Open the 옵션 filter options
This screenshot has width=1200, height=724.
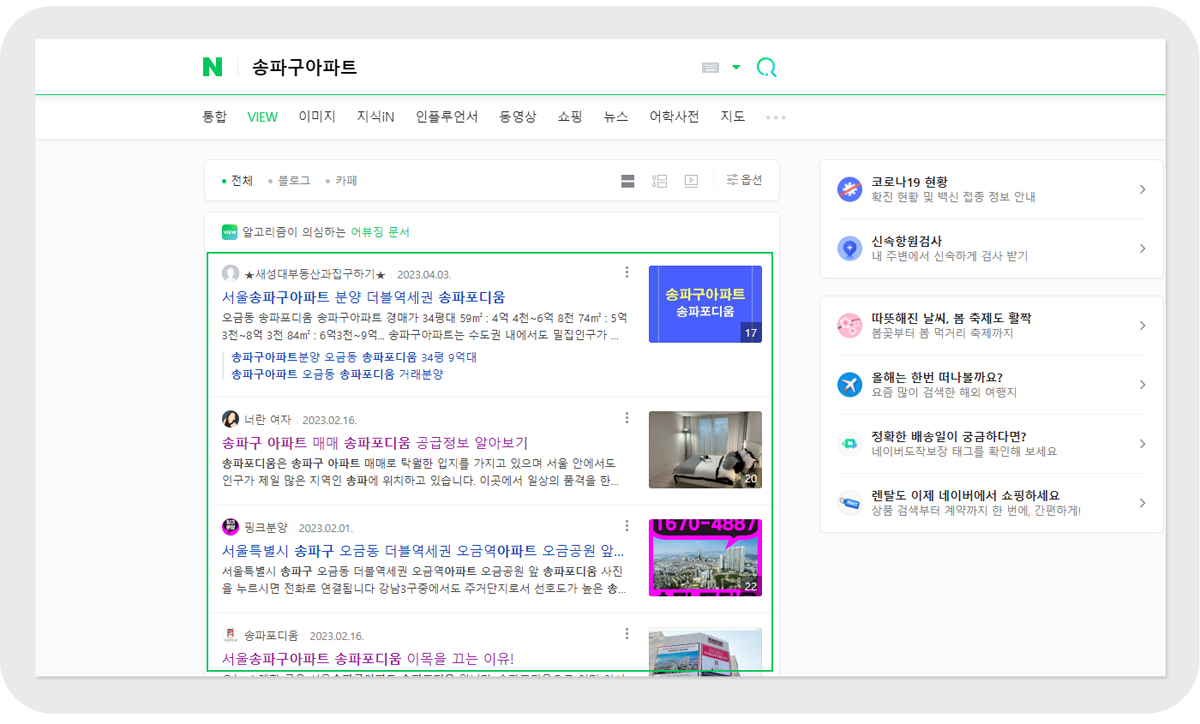744,180
